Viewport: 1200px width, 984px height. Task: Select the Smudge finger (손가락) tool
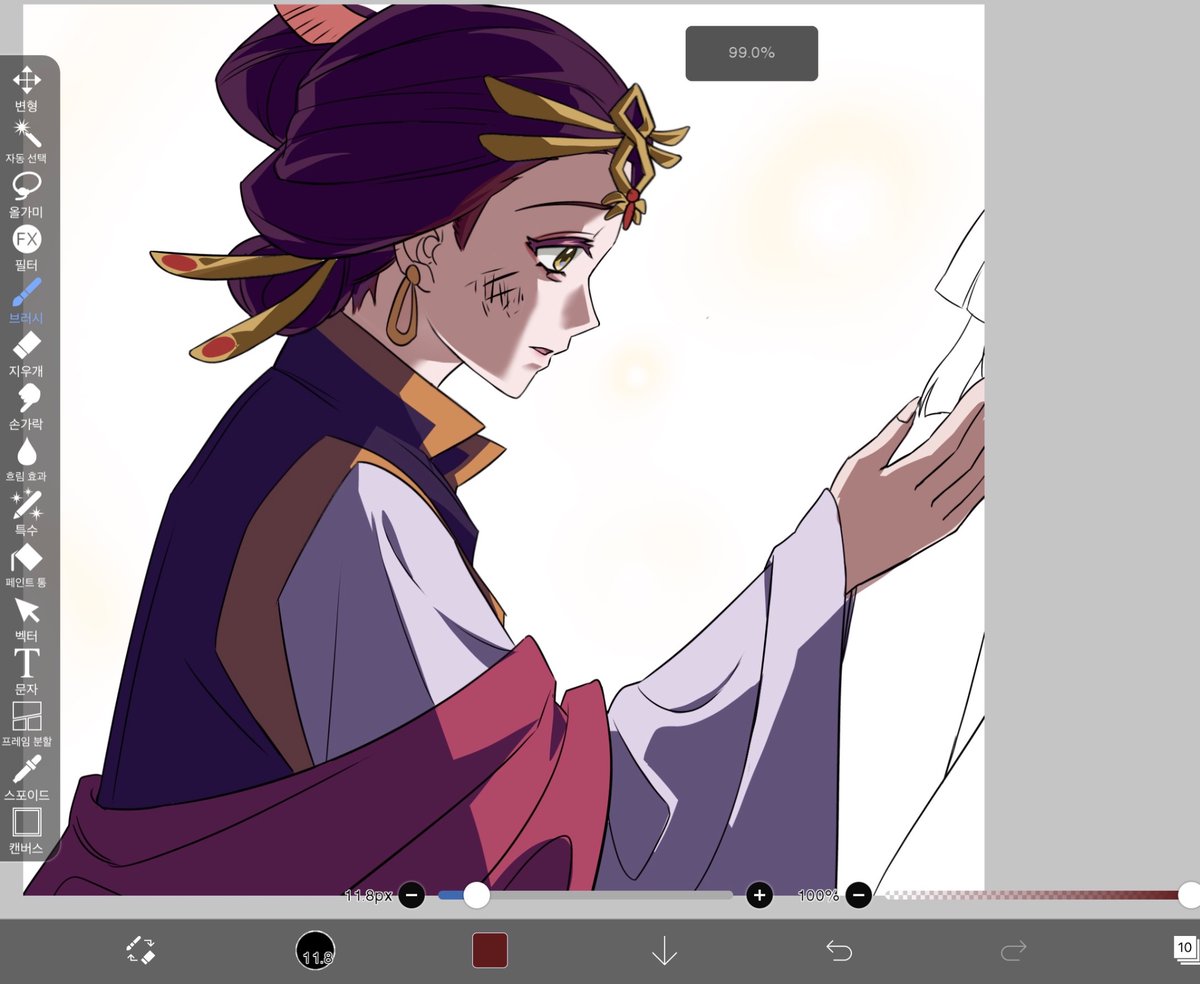click(x=26, y=407)
